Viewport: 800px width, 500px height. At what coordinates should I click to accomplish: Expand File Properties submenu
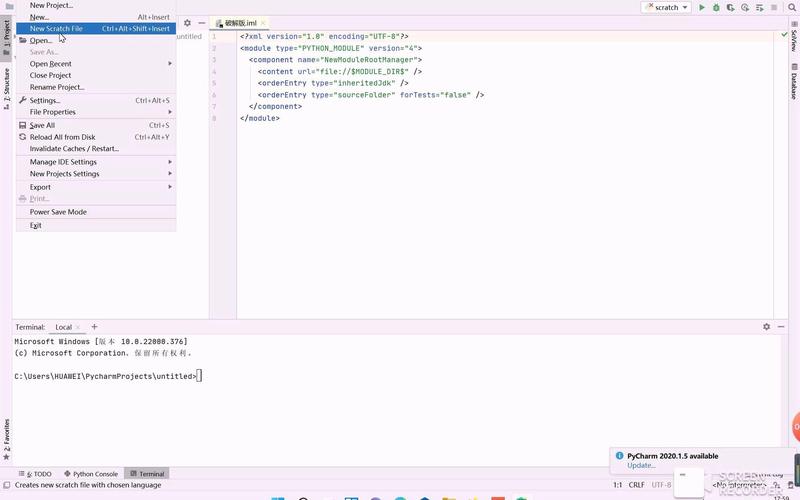tap(96, 112)
